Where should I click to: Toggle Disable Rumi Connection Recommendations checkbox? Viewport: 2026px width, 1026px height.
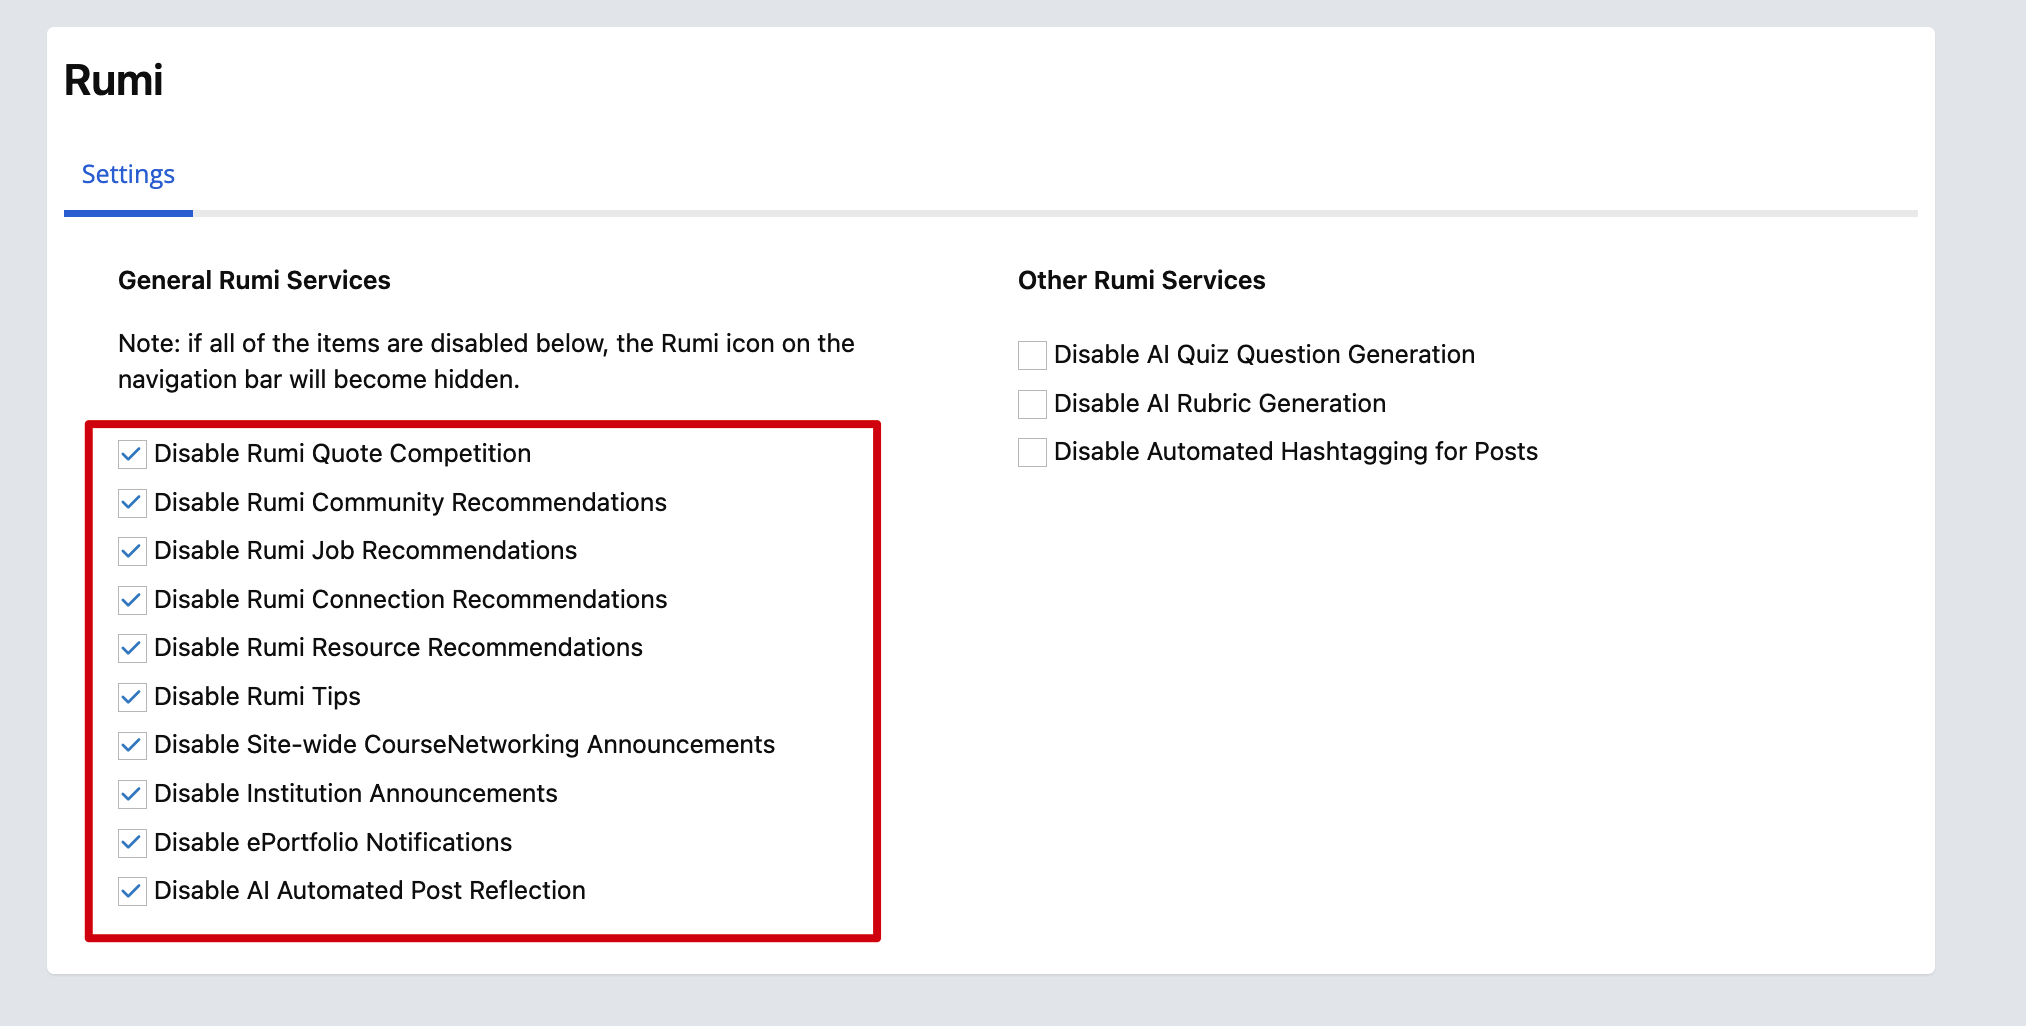(132, 600)
